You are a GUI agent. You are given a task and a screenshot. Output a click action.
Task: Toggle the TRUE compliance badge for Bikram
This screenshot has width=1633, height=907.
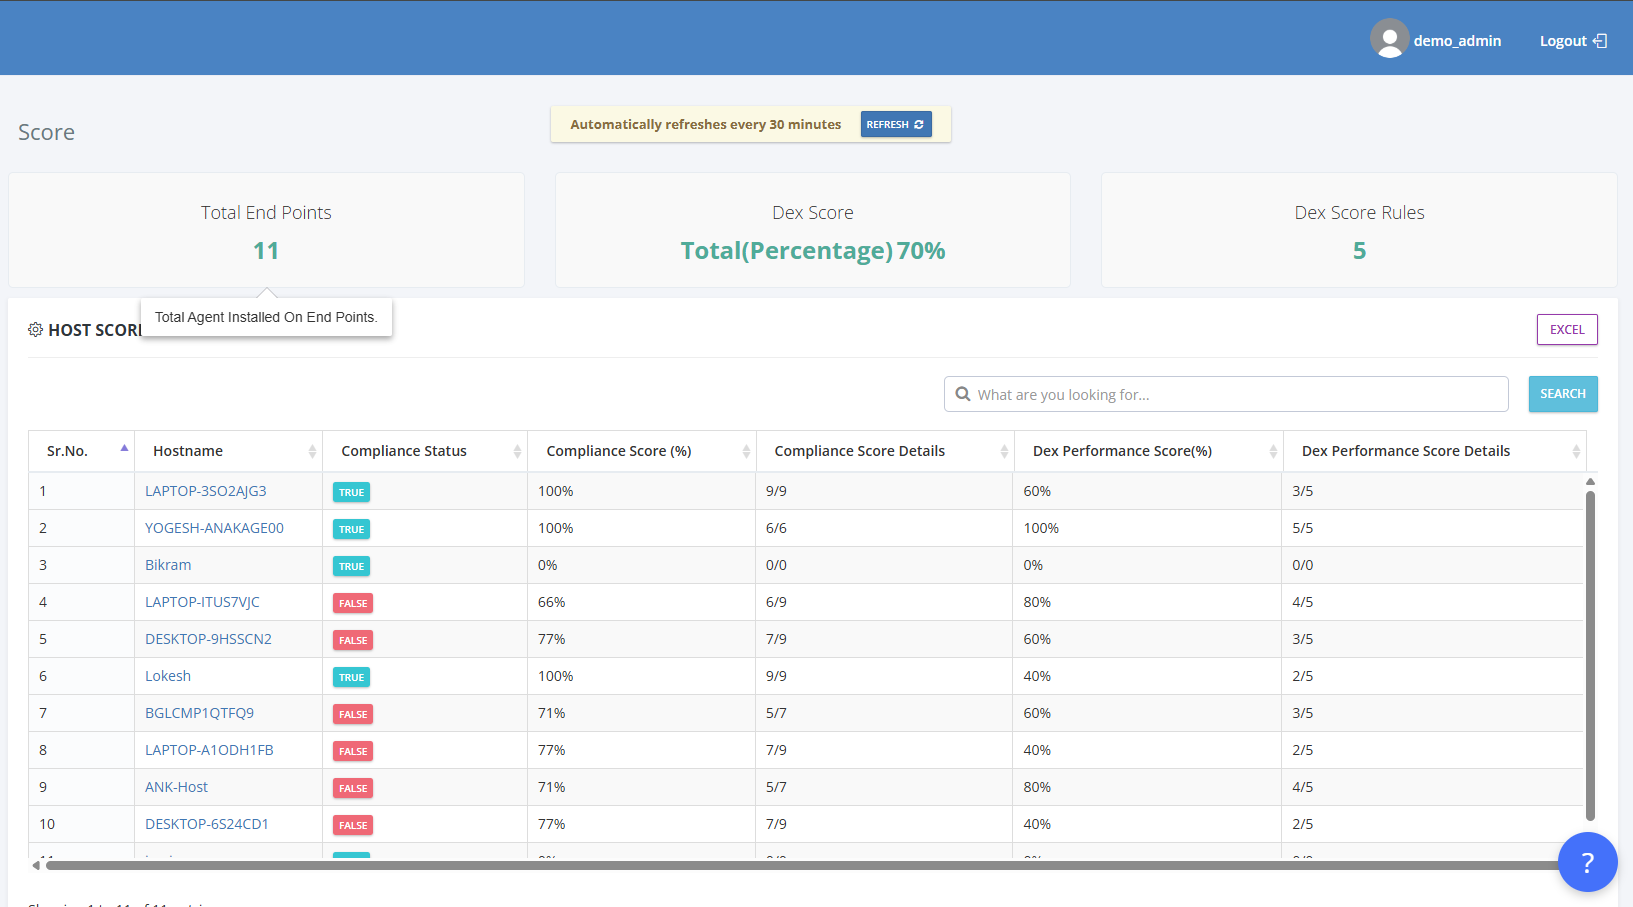[x=351, y=565]
